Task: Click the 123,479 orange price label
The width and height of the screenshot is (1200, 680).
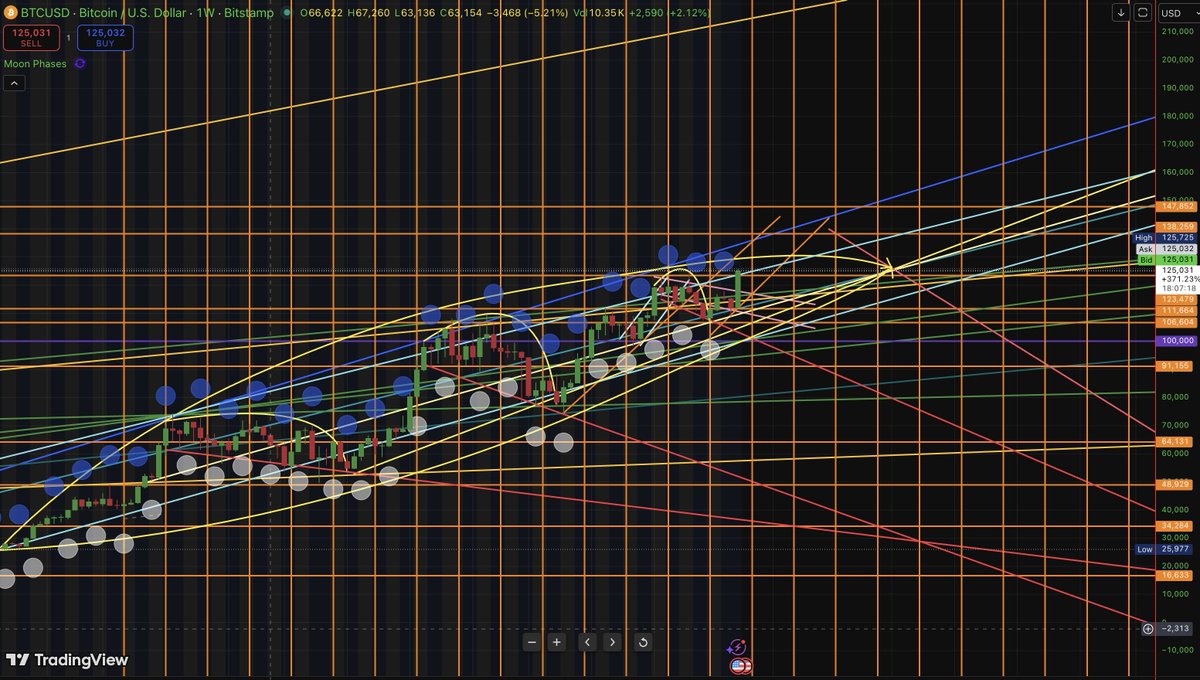Action: click(1176, 299)
